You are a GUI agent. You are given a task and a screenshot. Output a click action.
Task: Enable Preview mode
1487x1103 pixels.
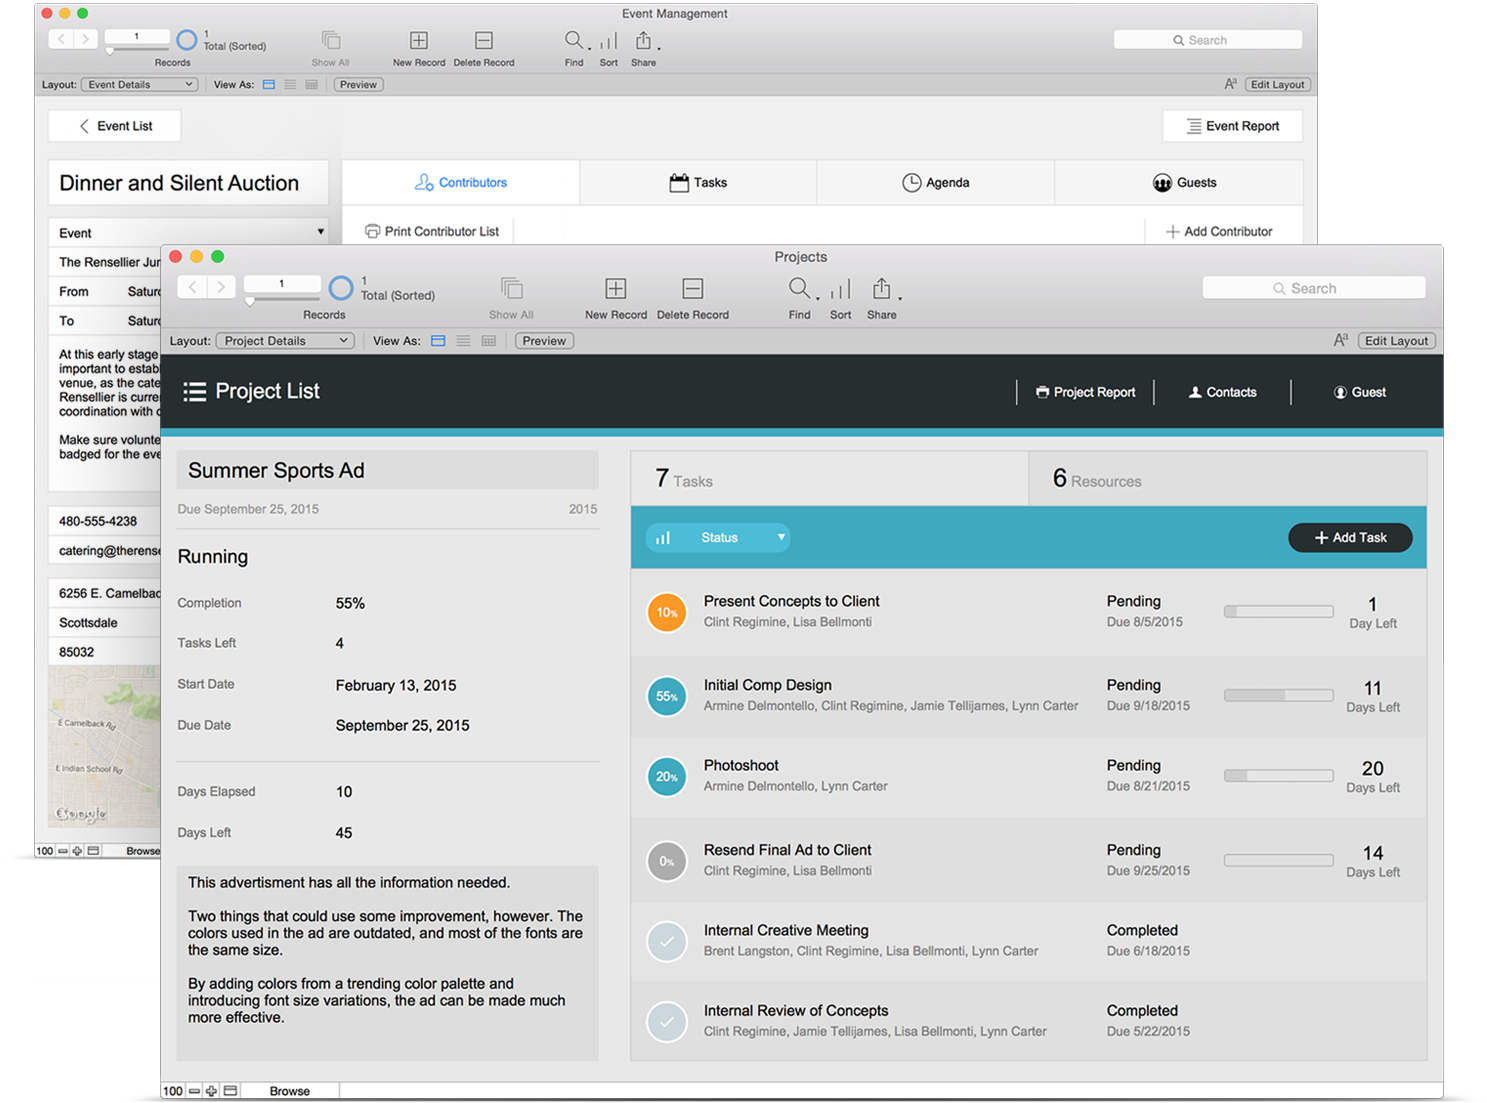coord(543,340)
